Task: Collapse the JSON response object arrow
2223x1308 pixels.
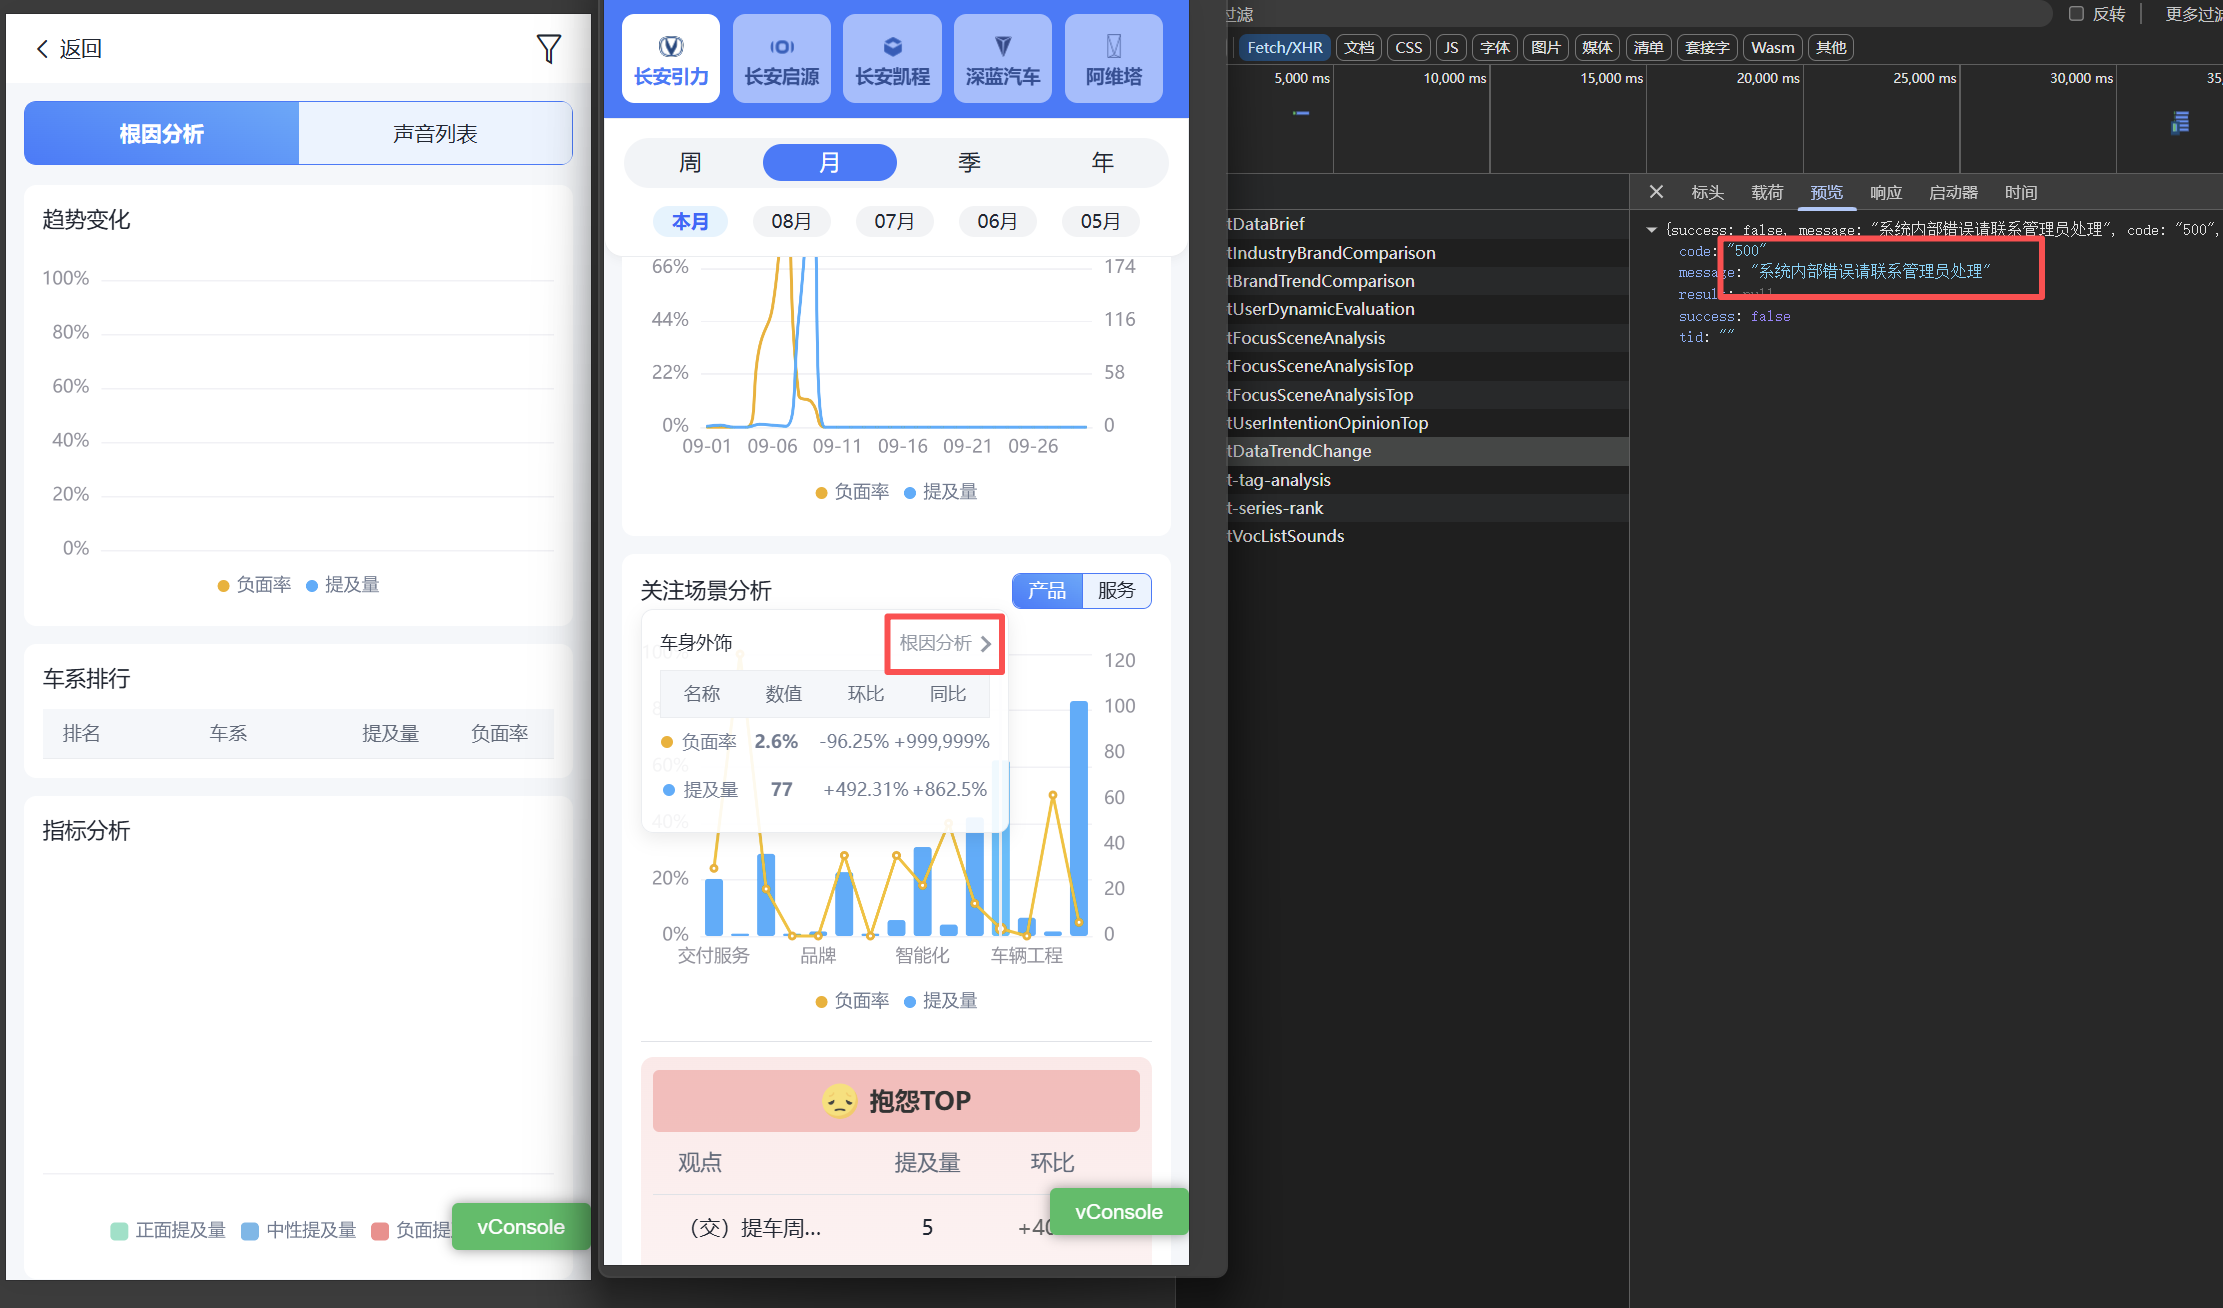Action: point(1652,230)
